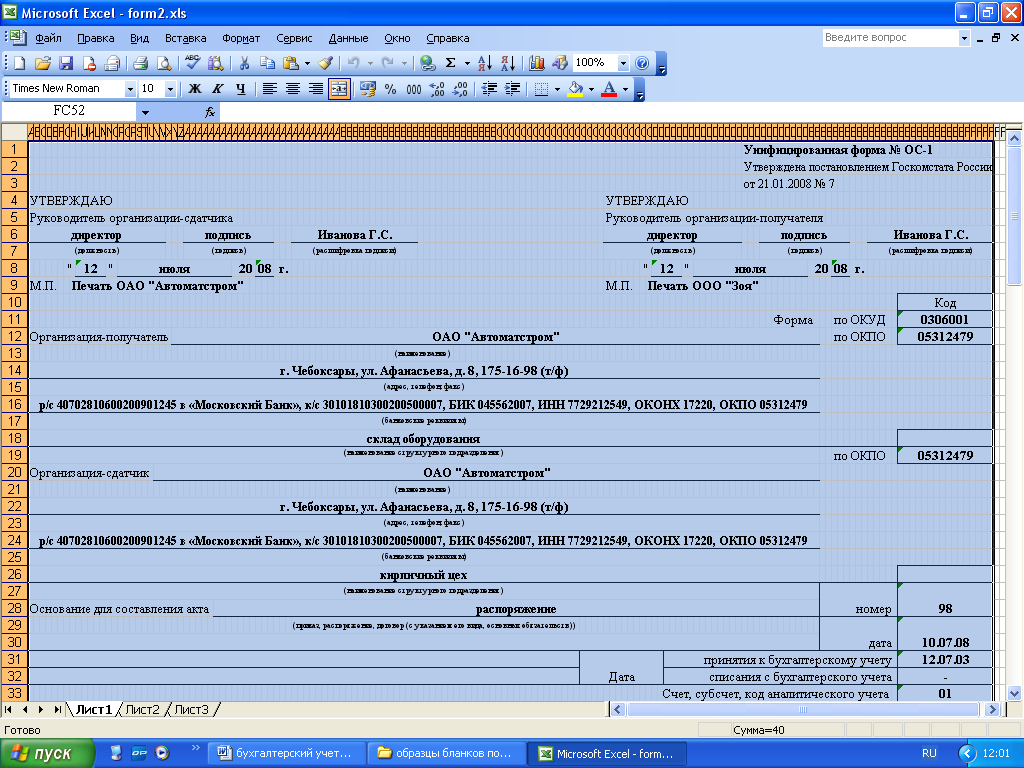Toggle bold formatting (Ж)
Image resolution: width=1024 pixels, height=768 pixels.
pos(195,89)
